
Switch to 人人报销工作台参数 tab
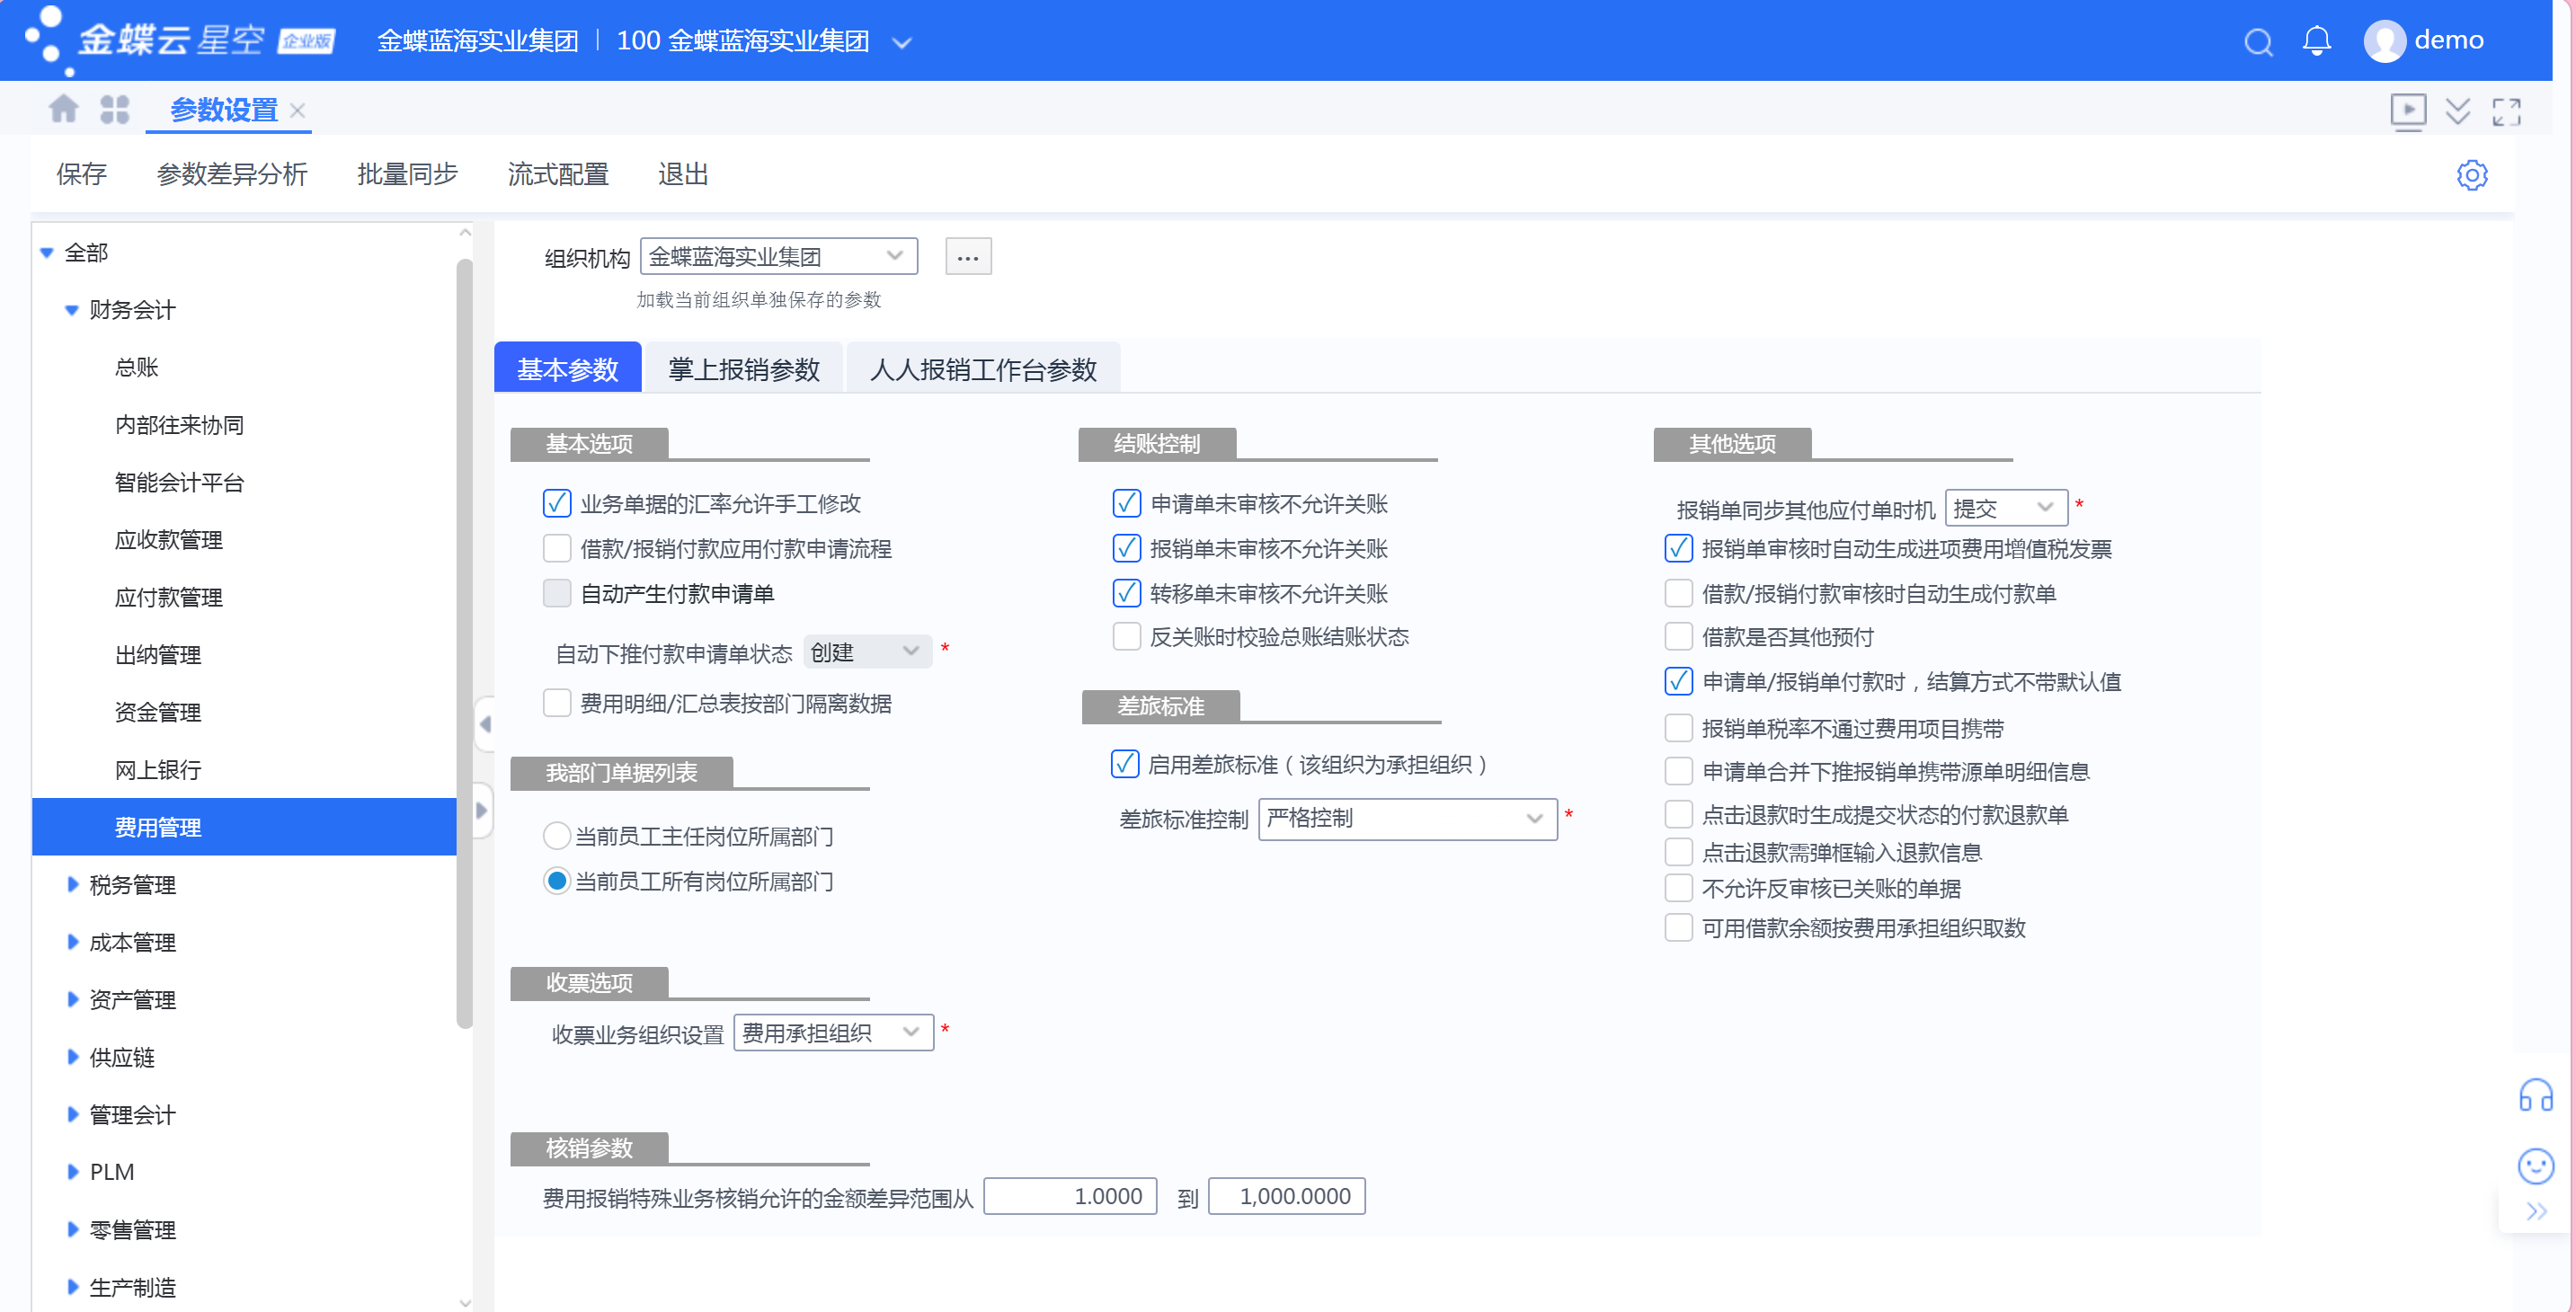[x=982, y=369]
